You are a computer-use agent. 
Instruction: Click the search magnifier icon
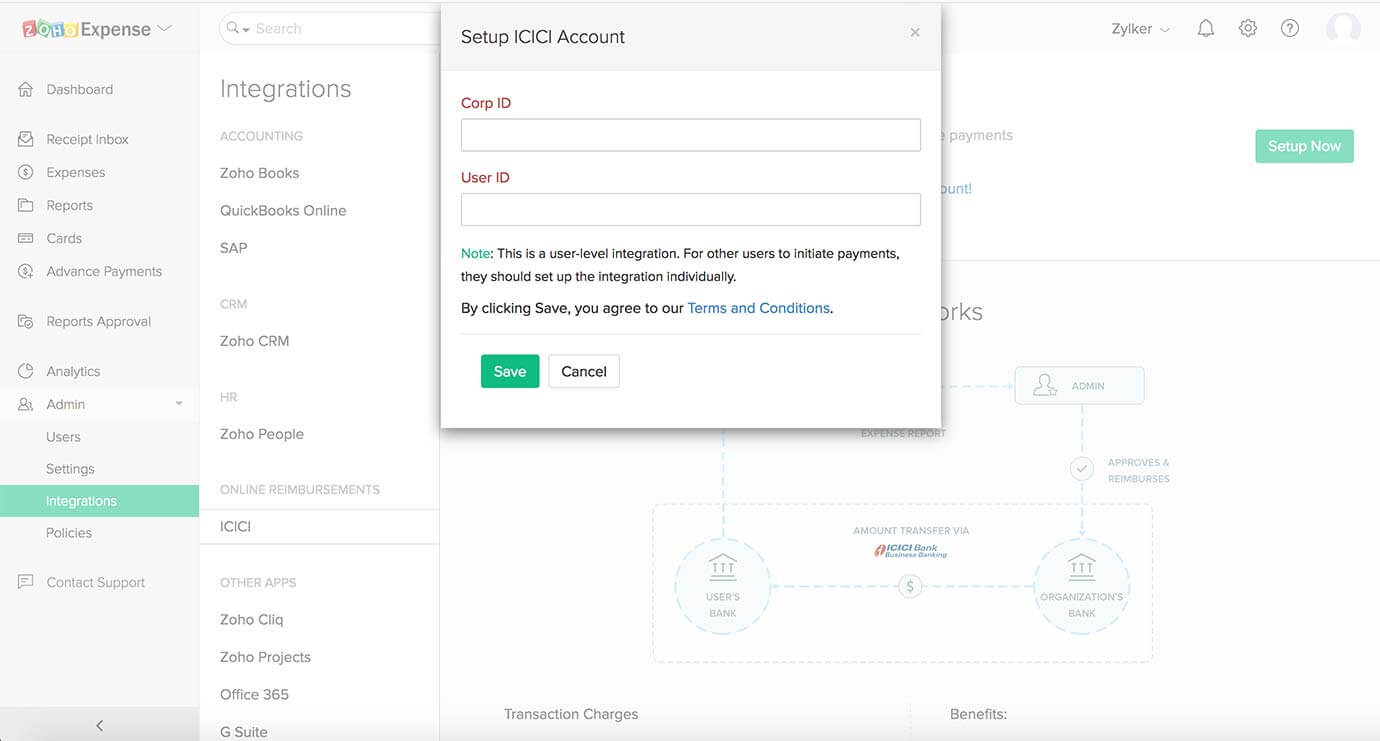point(233,28)
